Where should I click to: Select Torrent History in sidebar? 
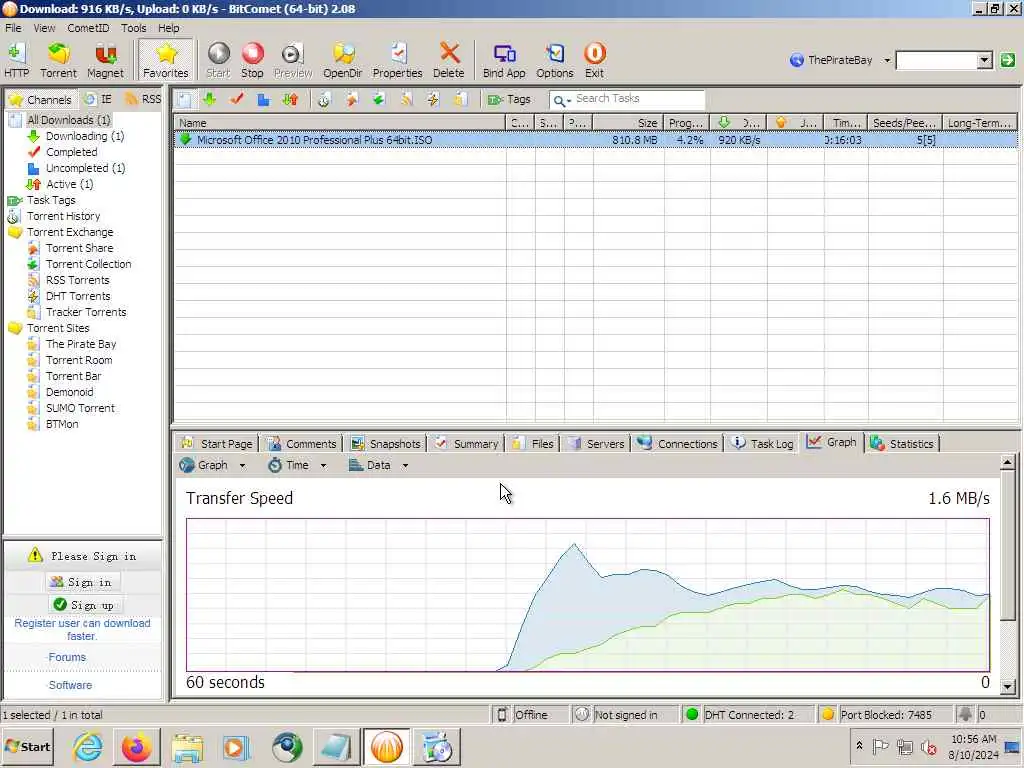[63, 216]
